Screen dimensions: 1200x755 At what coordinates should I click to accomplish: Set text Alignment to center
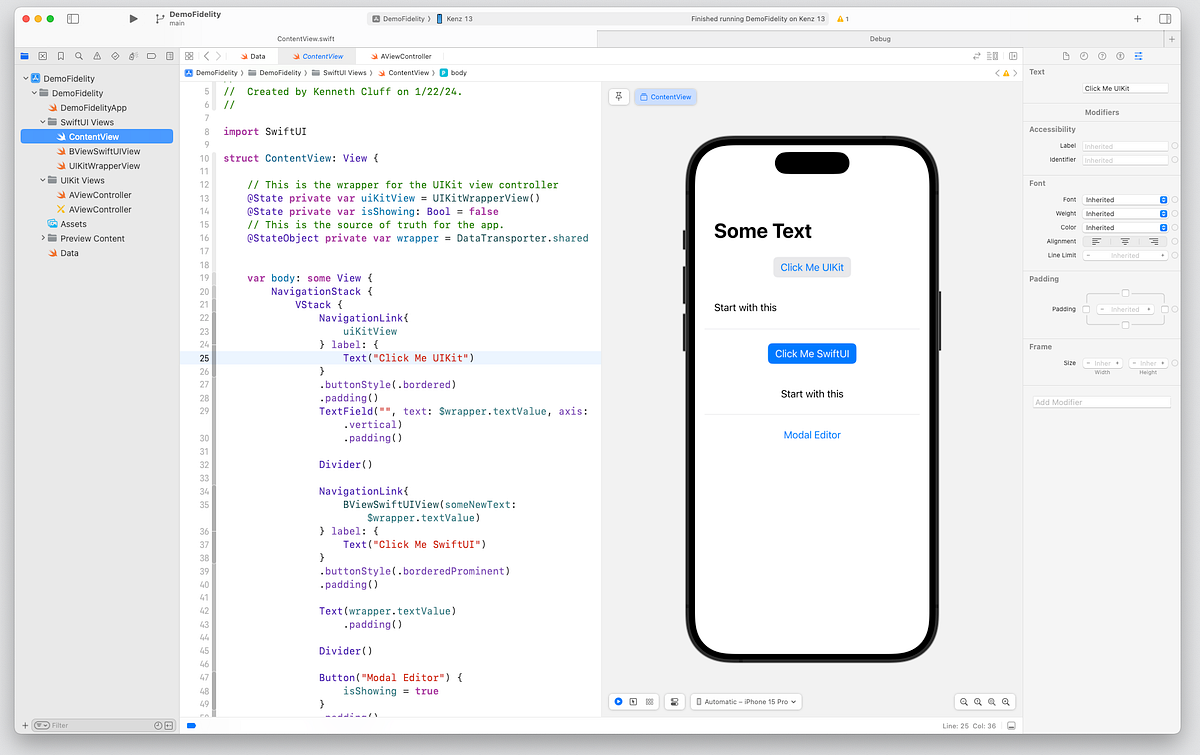[x=1125, y=241]
